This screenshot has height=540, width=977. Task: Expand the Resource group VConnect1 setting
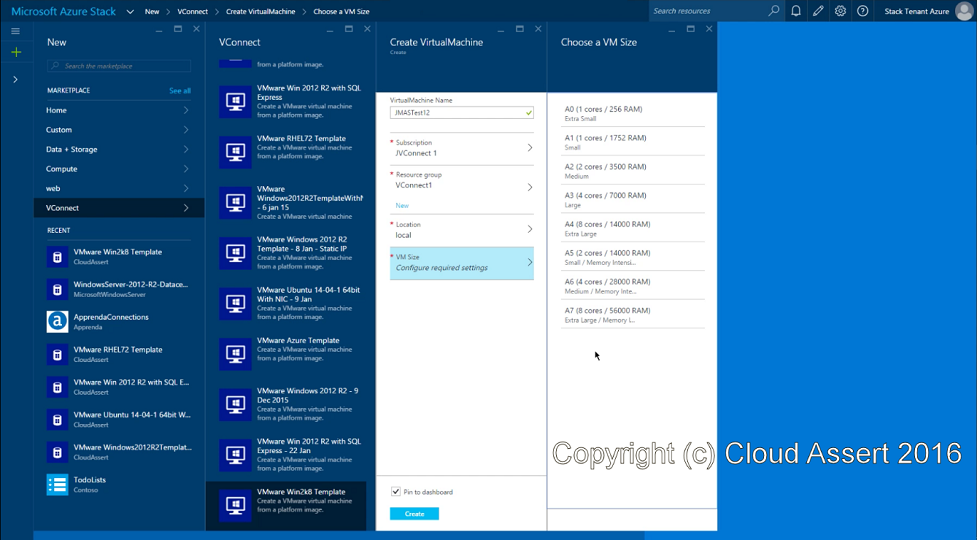coord(462,181)
